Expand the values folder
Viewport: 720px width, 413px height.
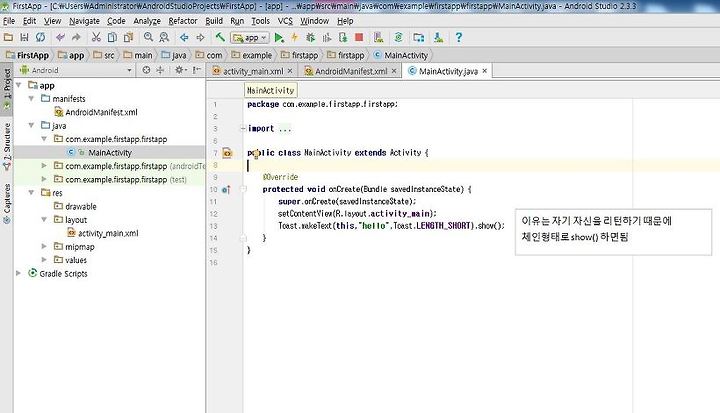coord(44,260)
